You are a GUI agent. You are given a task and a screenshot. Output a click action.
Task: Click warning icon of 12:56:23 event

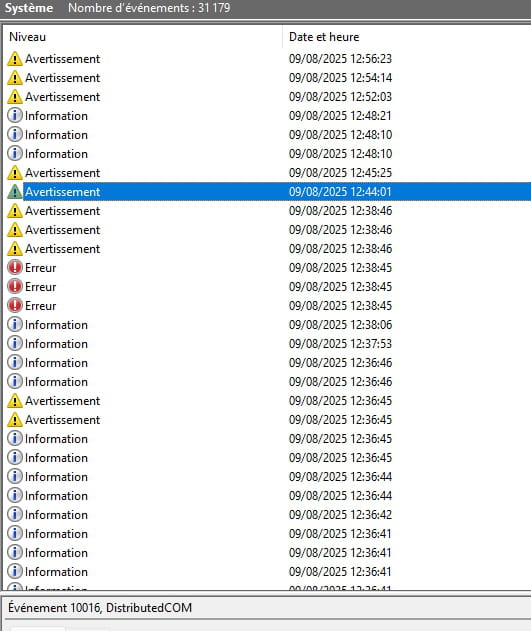click(x=15, y=59)
